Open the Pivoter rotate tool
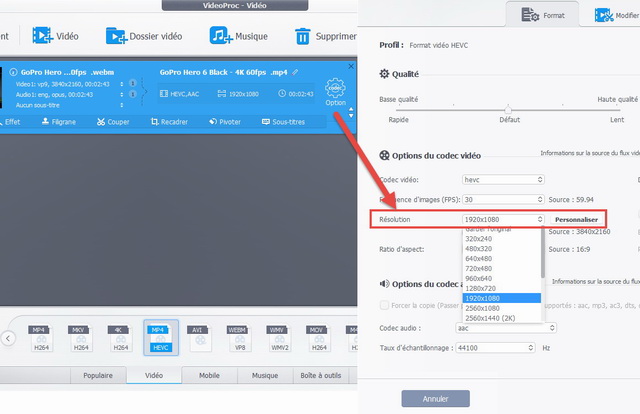The image size is (640, 414). 225,122
